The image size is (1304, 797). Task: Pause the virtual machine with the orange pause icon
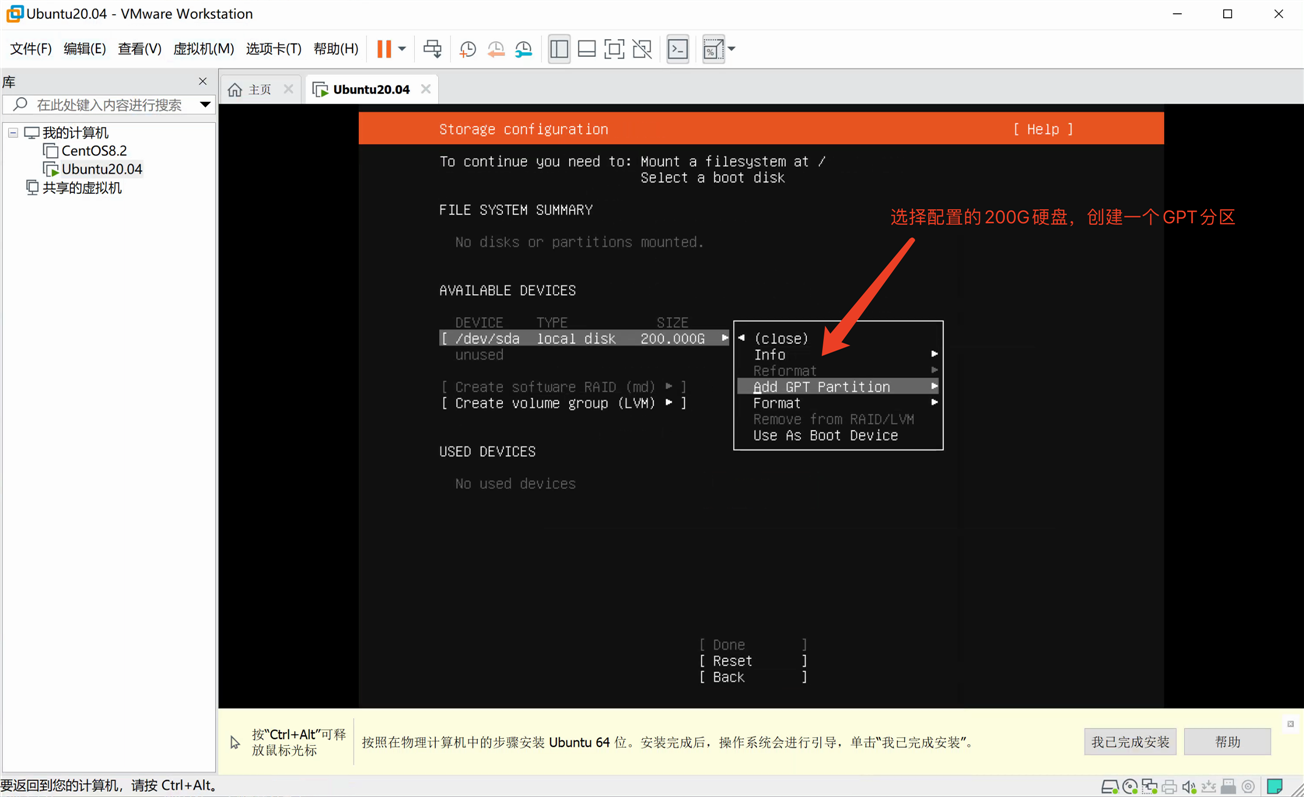click(x=384, y=49)
